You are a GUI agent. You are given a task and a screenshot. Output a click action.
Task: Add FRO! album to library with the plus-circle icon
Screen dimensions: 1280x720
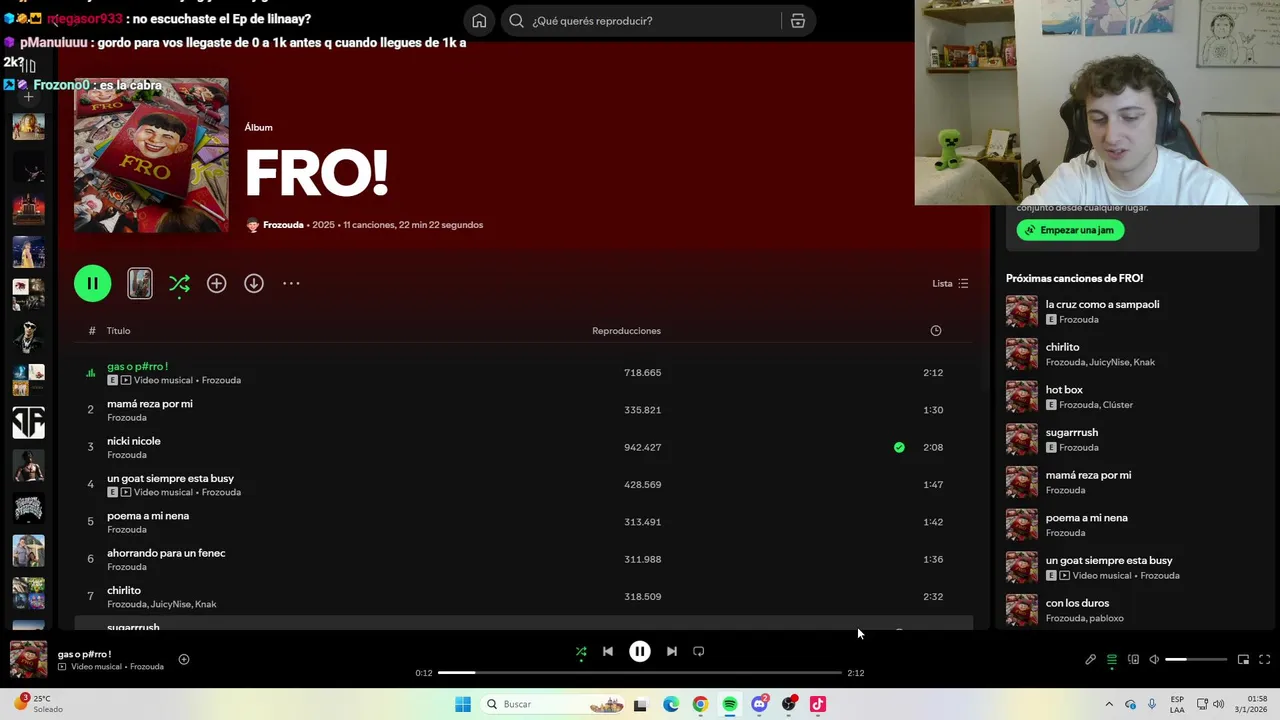coord(216,284)
